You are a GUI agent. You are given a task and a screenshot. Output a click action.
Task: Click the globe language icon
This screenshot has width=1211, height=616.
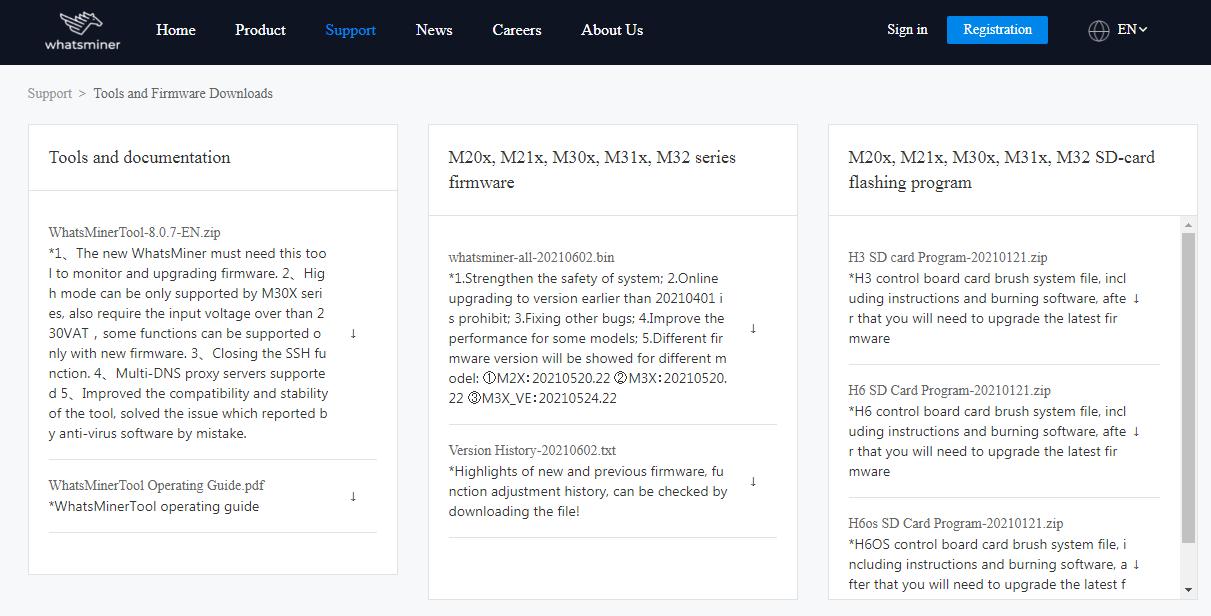(1098, 30)
